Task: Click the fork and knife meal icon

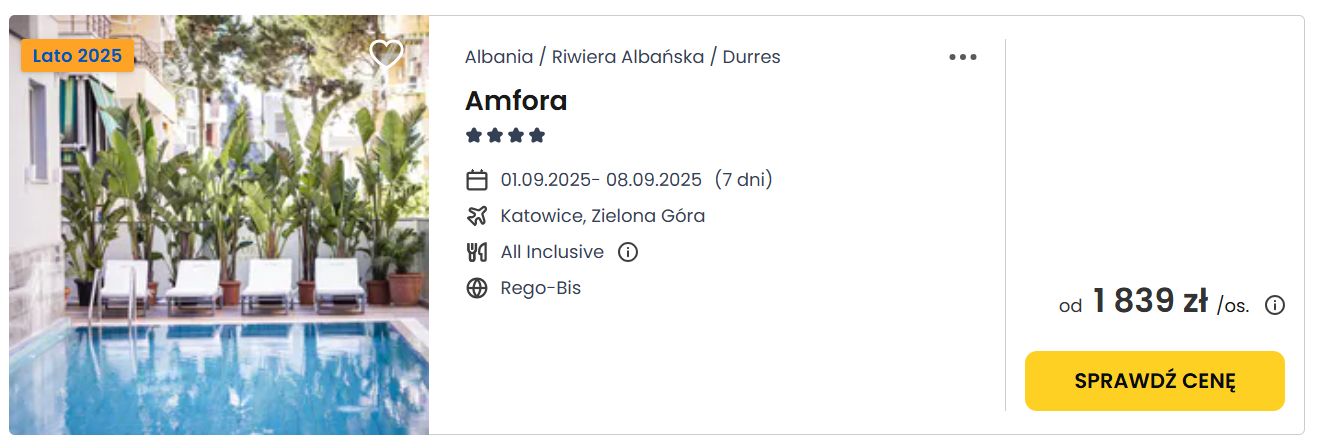Action: coord(477,252)
